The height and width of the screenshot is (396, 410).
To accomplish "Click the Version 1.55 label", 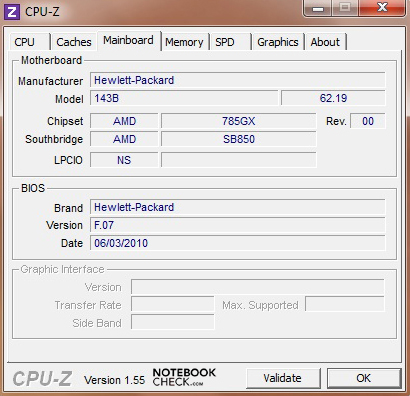I will [x=114, y=380].
